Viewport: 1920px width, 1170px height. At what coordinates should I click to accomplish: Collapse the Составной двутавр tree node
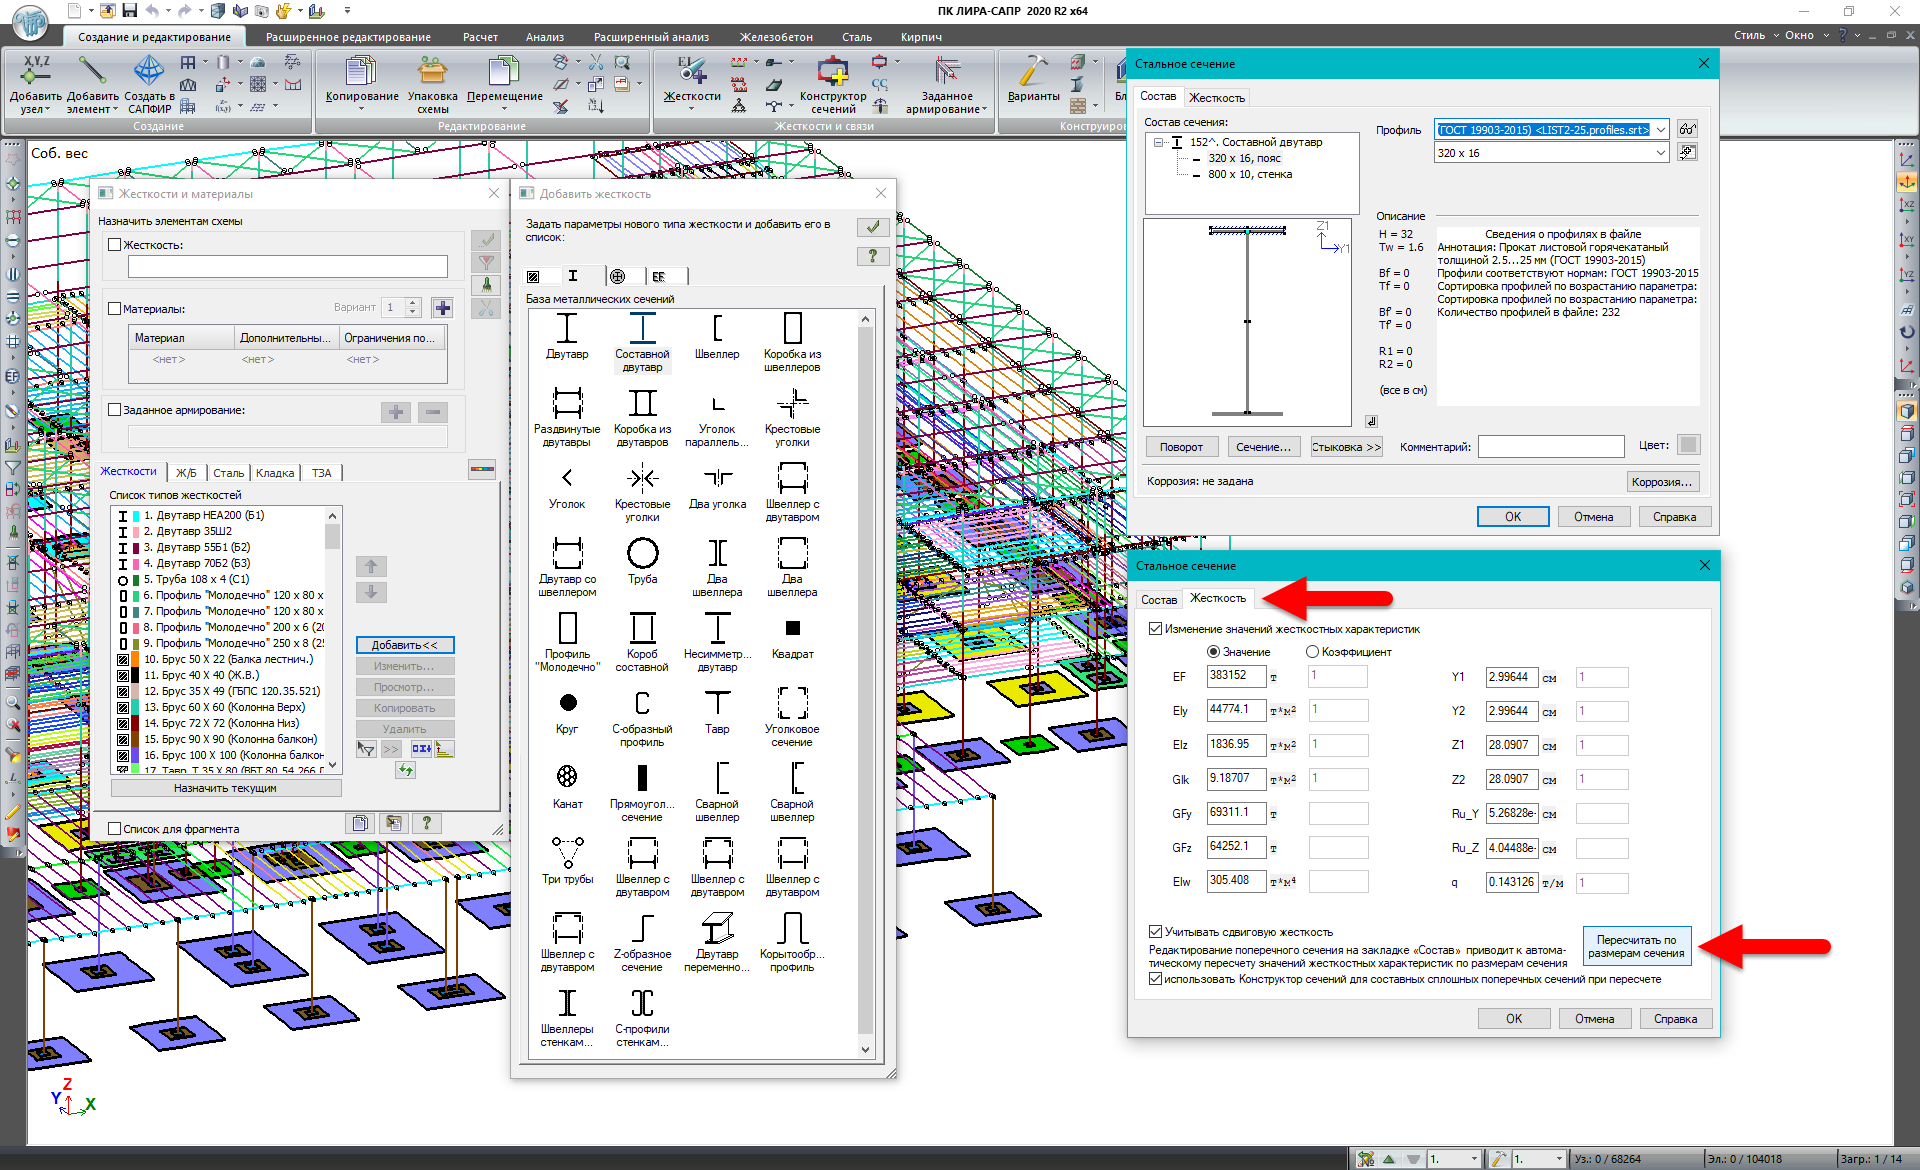coord(1158,142)
